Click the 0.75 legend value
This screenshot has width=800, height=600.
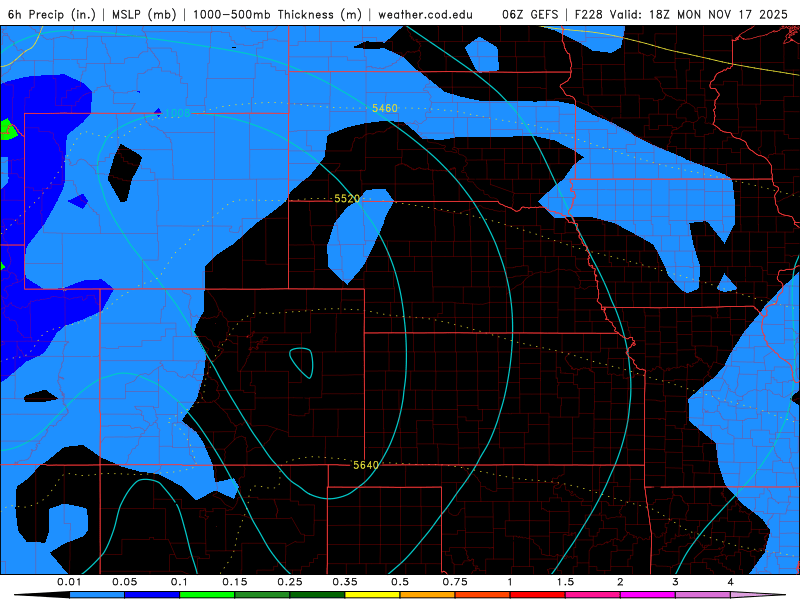455,582
